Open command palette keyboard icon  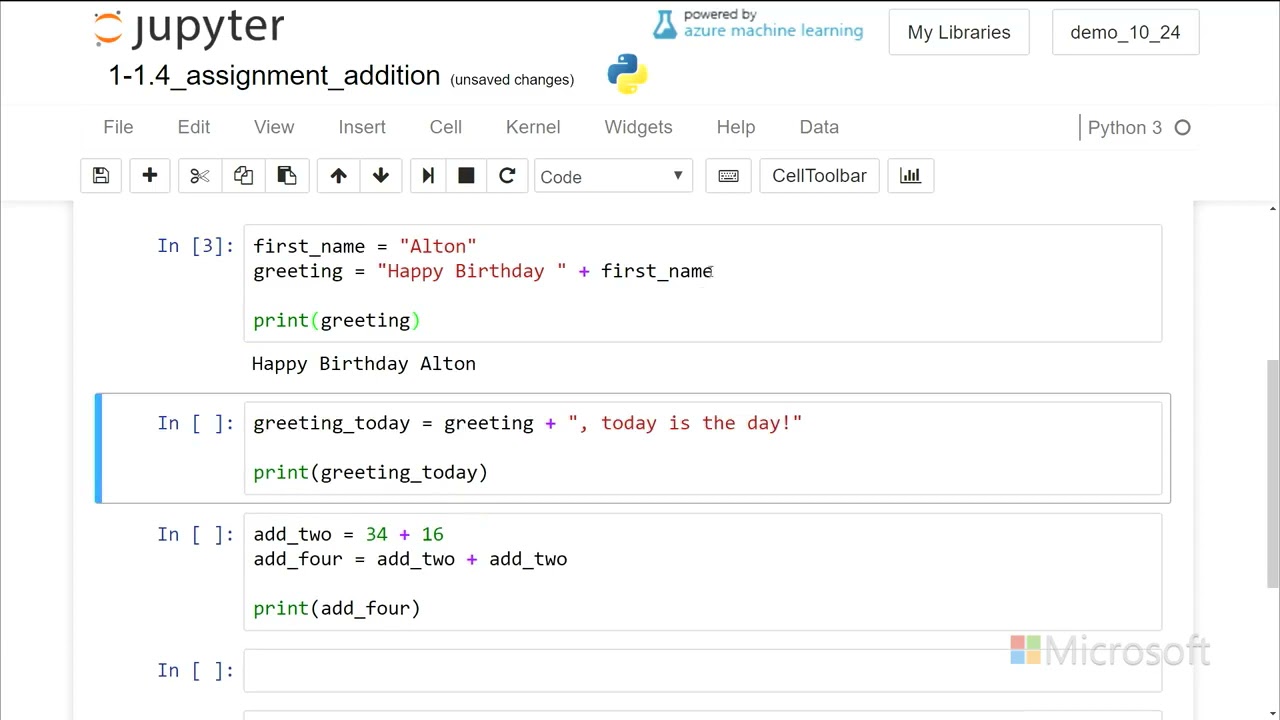729,176
